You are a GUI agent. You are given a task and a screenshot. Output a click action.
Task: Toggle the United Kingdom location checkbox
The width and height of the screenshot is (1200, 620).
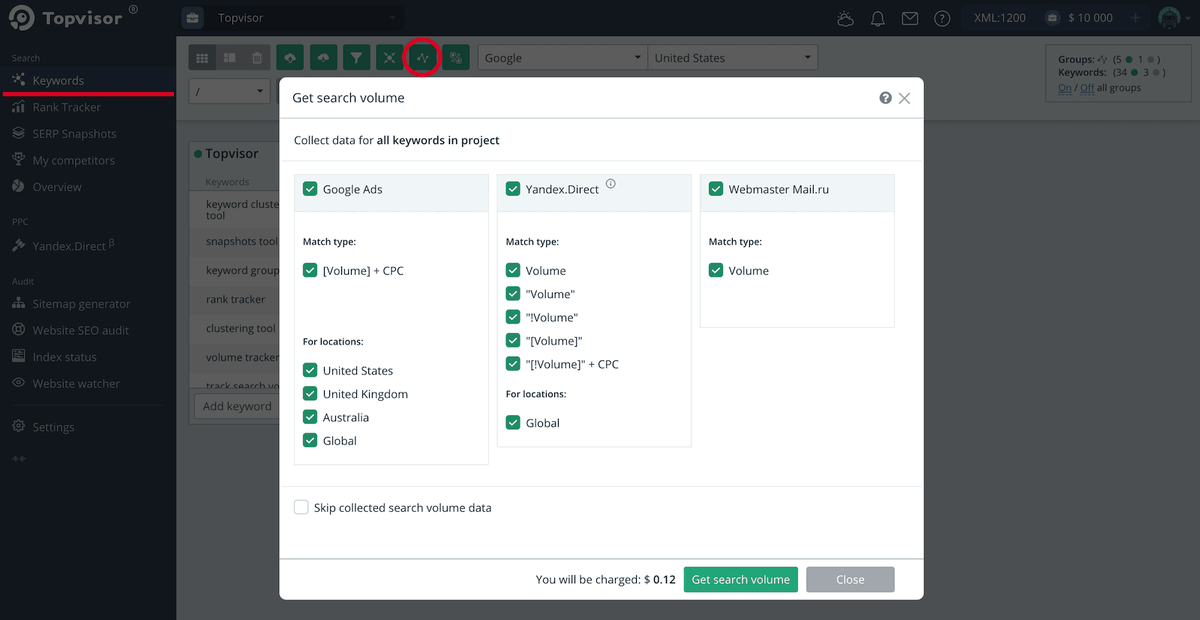click(x=310, y=394)
